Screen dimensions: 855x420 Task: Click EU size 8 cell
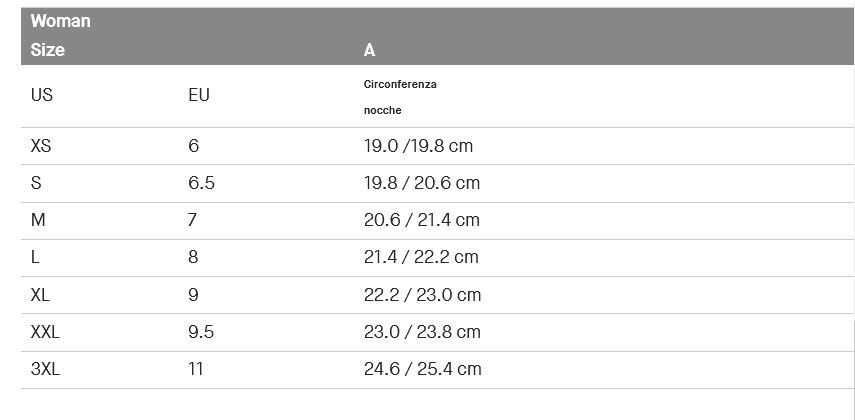pyautogui.click(x=193, y=257)
